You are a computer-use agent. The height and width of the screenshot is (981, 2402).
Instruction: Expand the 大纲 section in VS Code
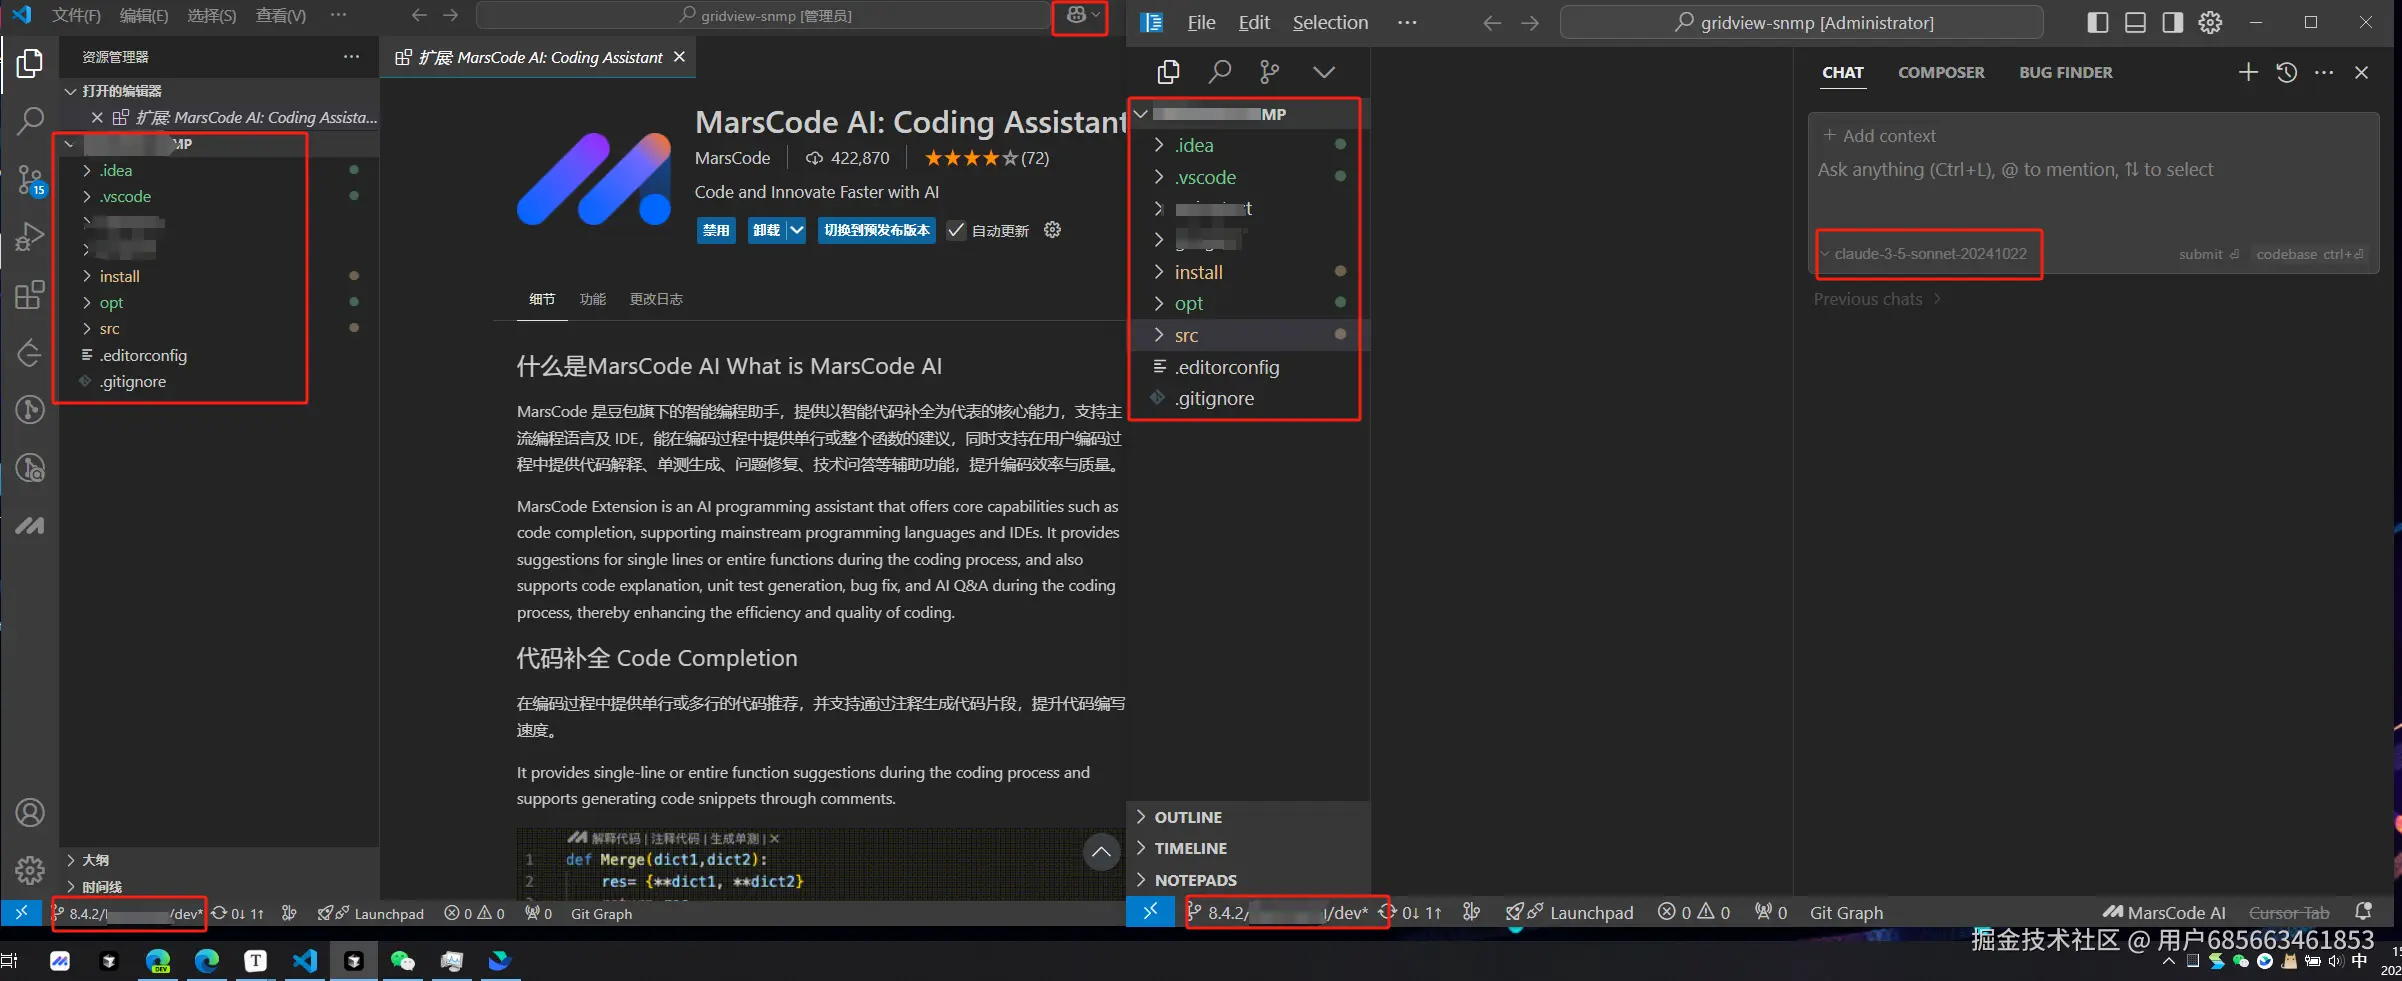pyautogui.click(x=217, y=860)
